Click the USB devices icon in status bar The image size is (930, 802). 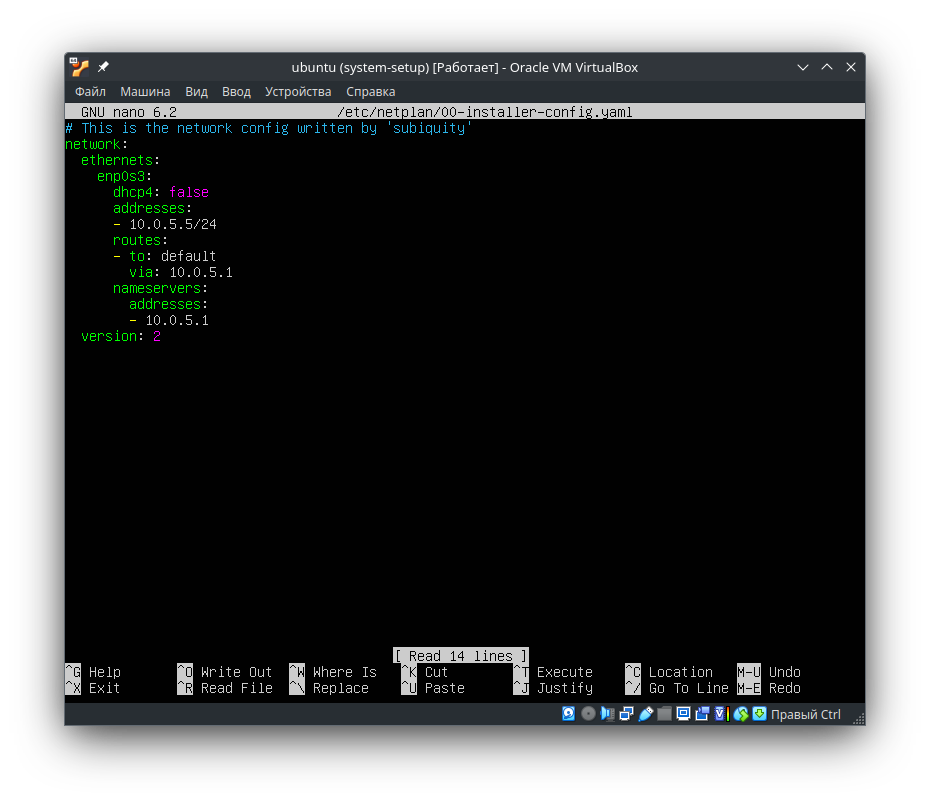coord(646,714)
